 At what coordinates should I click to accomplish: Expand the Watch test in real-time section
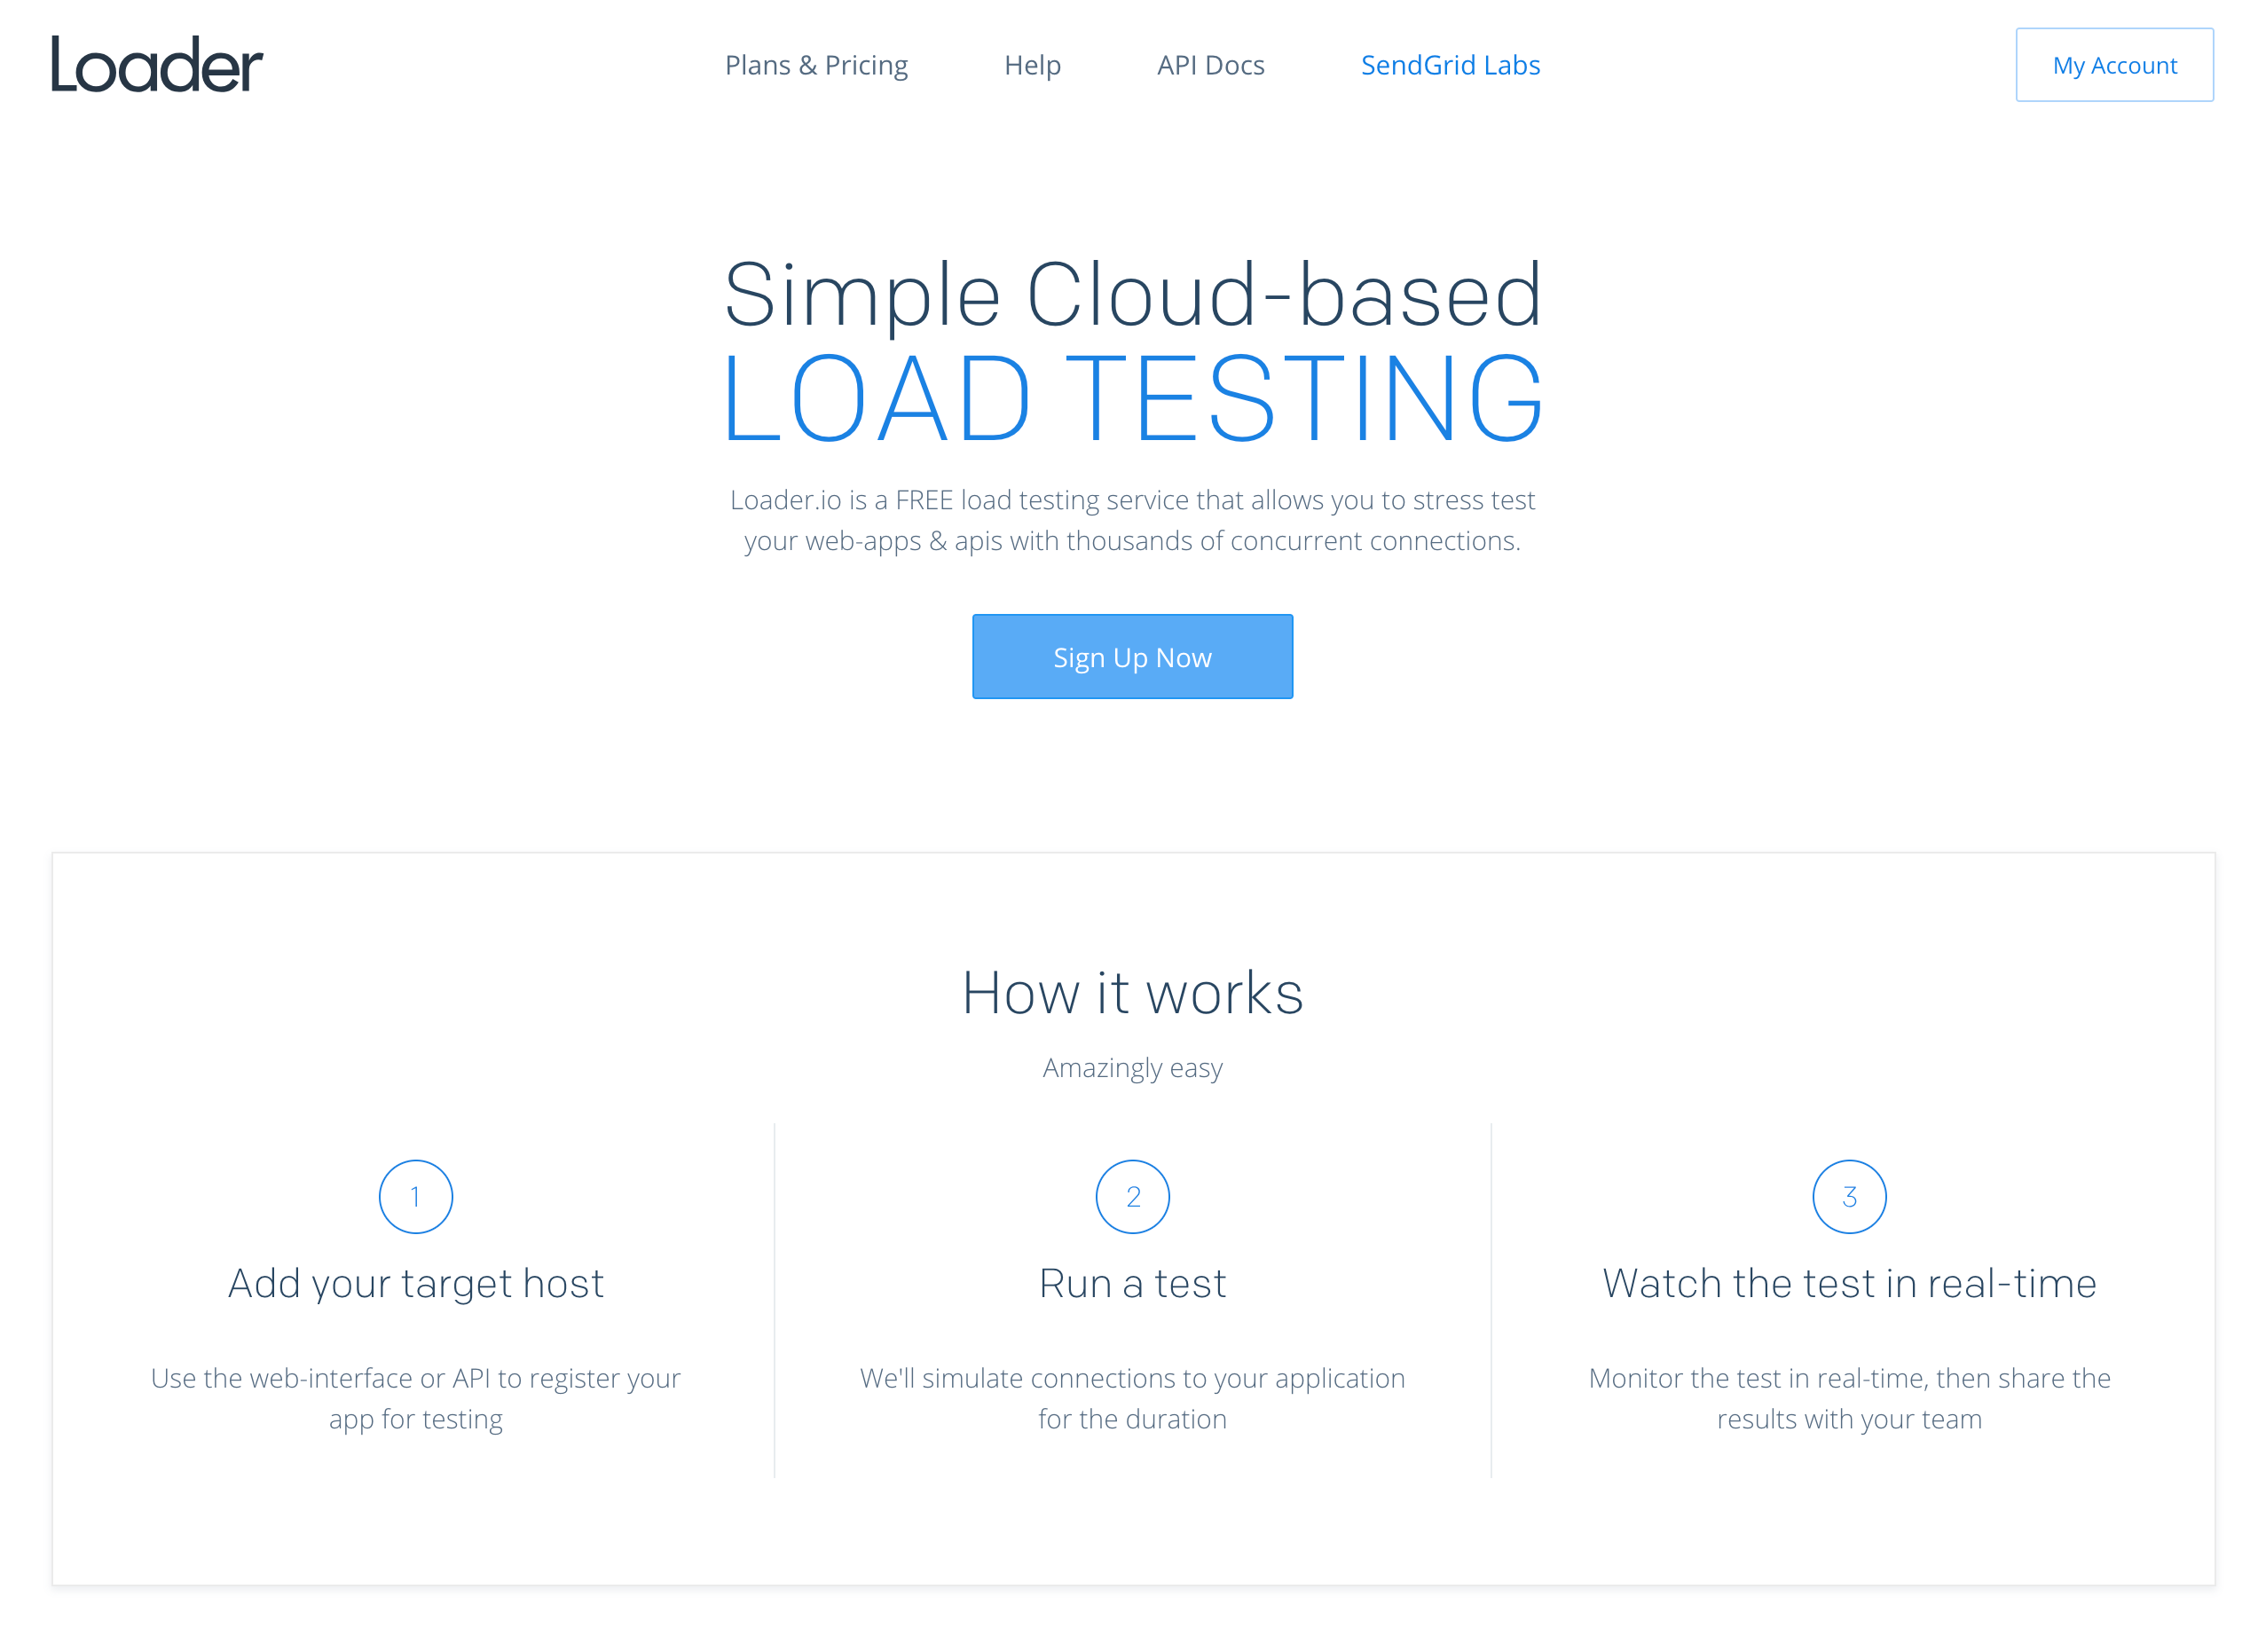(x=1846, y=1282)
